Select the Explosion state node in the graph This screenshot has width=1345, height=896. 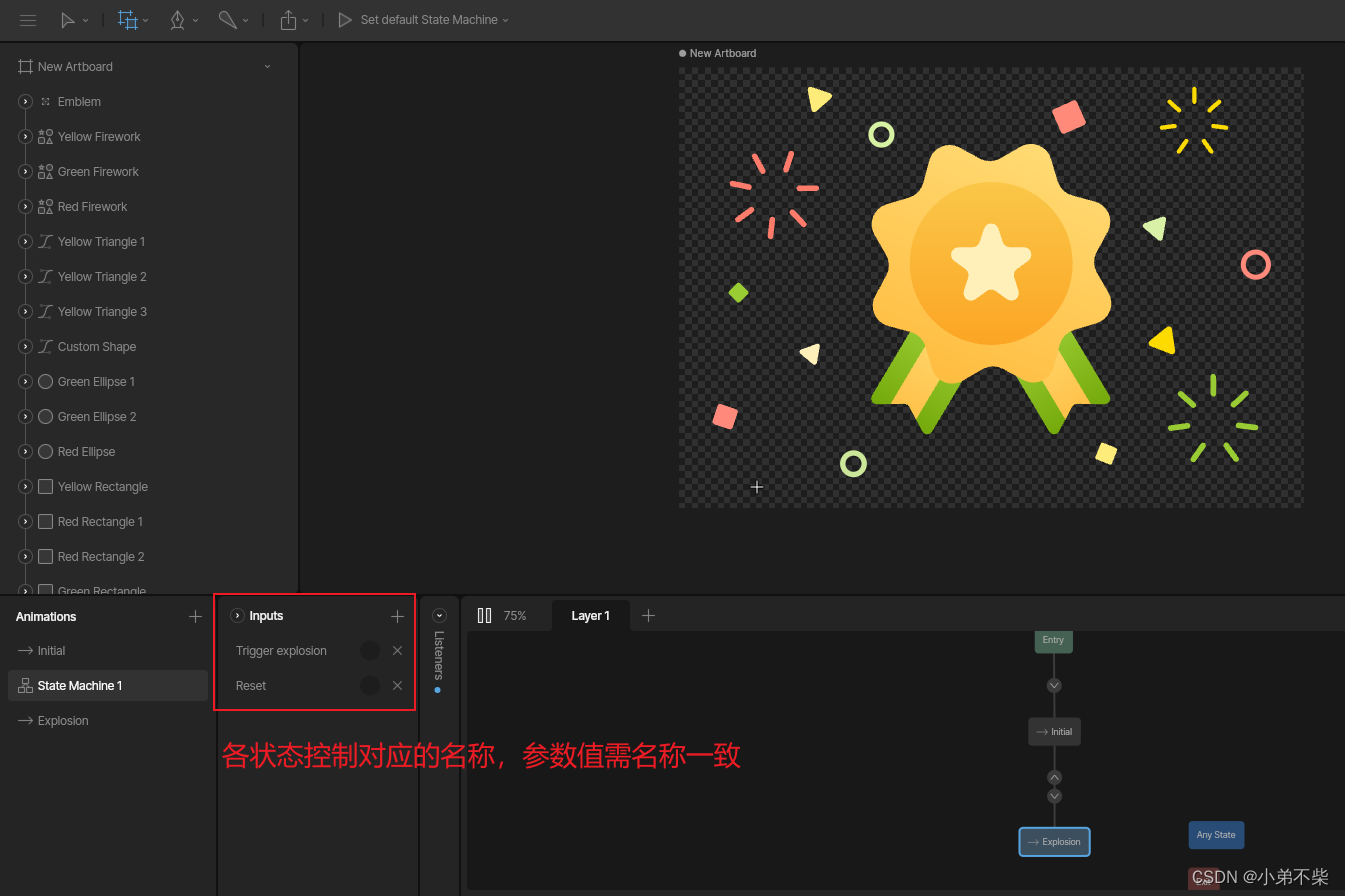tap(1054, 841)
